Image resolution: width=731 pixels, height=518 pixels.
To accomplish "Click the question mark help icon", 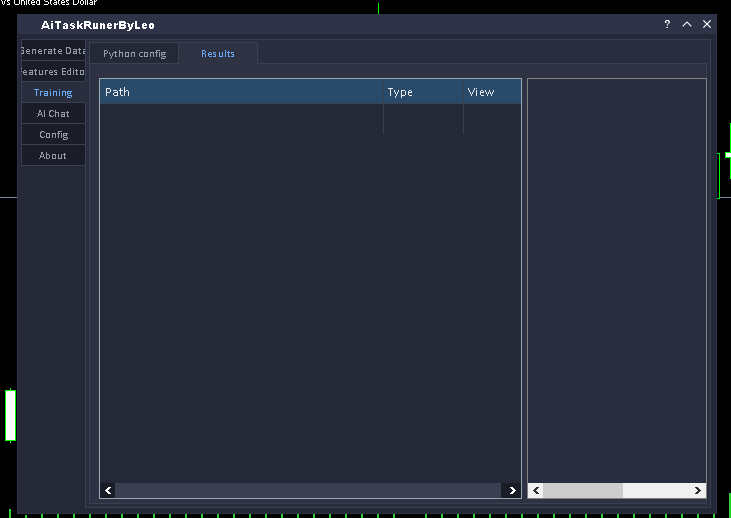I will click(667, 24).
